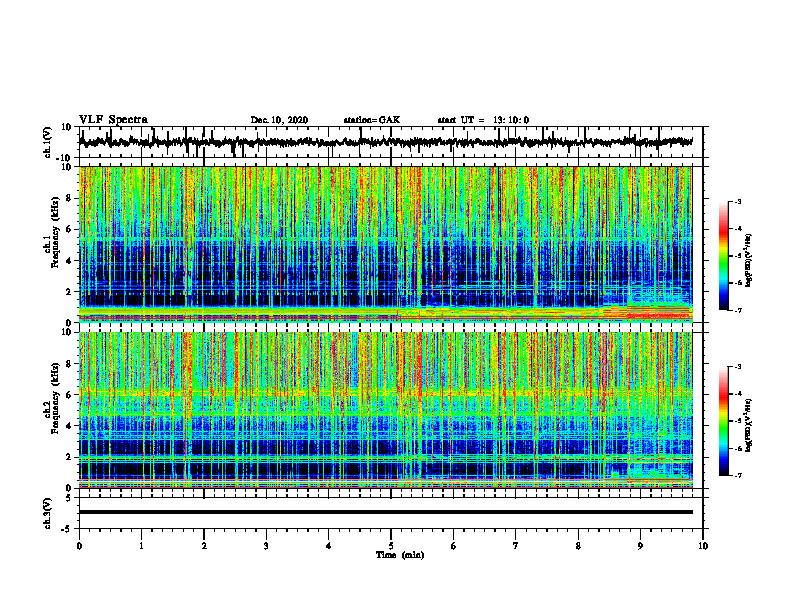
Task: Click the '4' kHz tick on ch.1 spectrogram
Action: coord(69,261)
